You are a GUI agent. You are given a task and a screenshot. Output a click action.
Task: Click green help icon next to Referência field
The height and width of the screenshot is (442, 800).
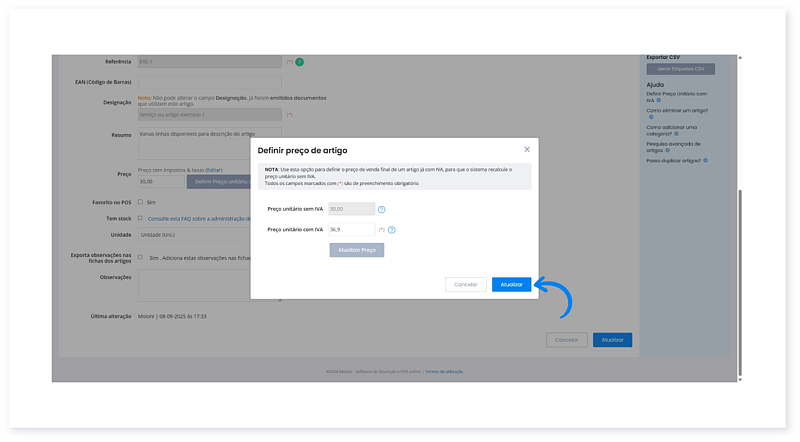pos(299,62)
